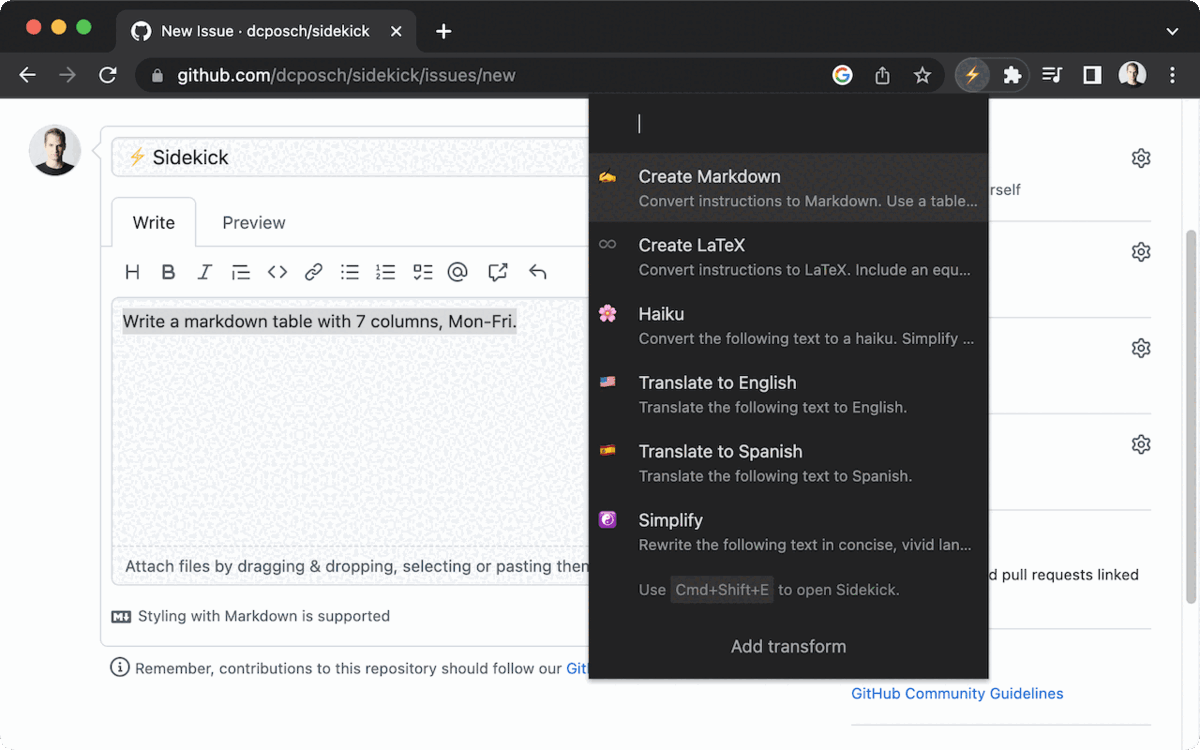The width and height of the screenshot is (1200, 750).
Task: Insert a saved reply
Action: pos(537,272)
